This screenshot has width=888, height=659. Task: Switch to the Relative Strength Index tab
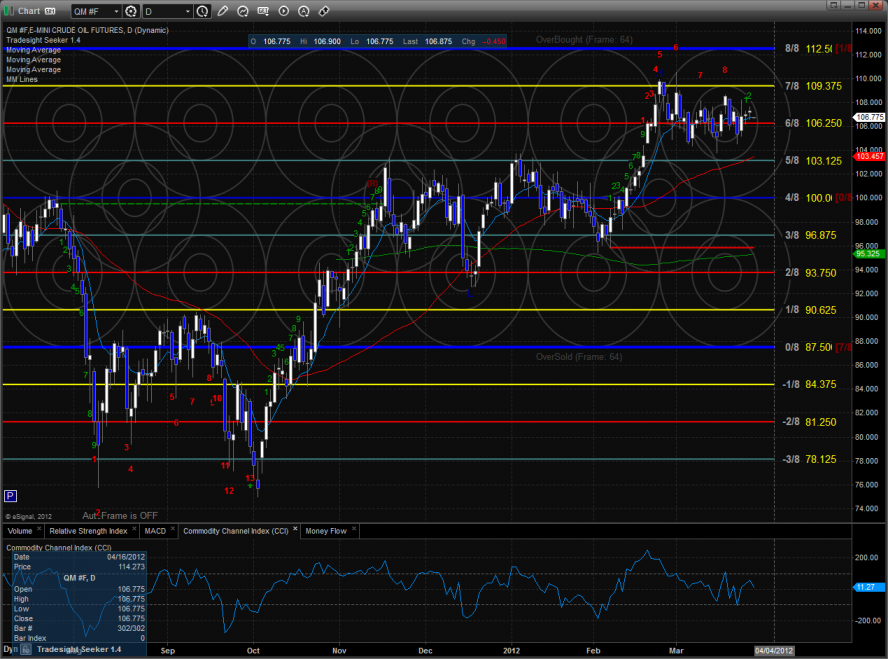click(91, 530)
